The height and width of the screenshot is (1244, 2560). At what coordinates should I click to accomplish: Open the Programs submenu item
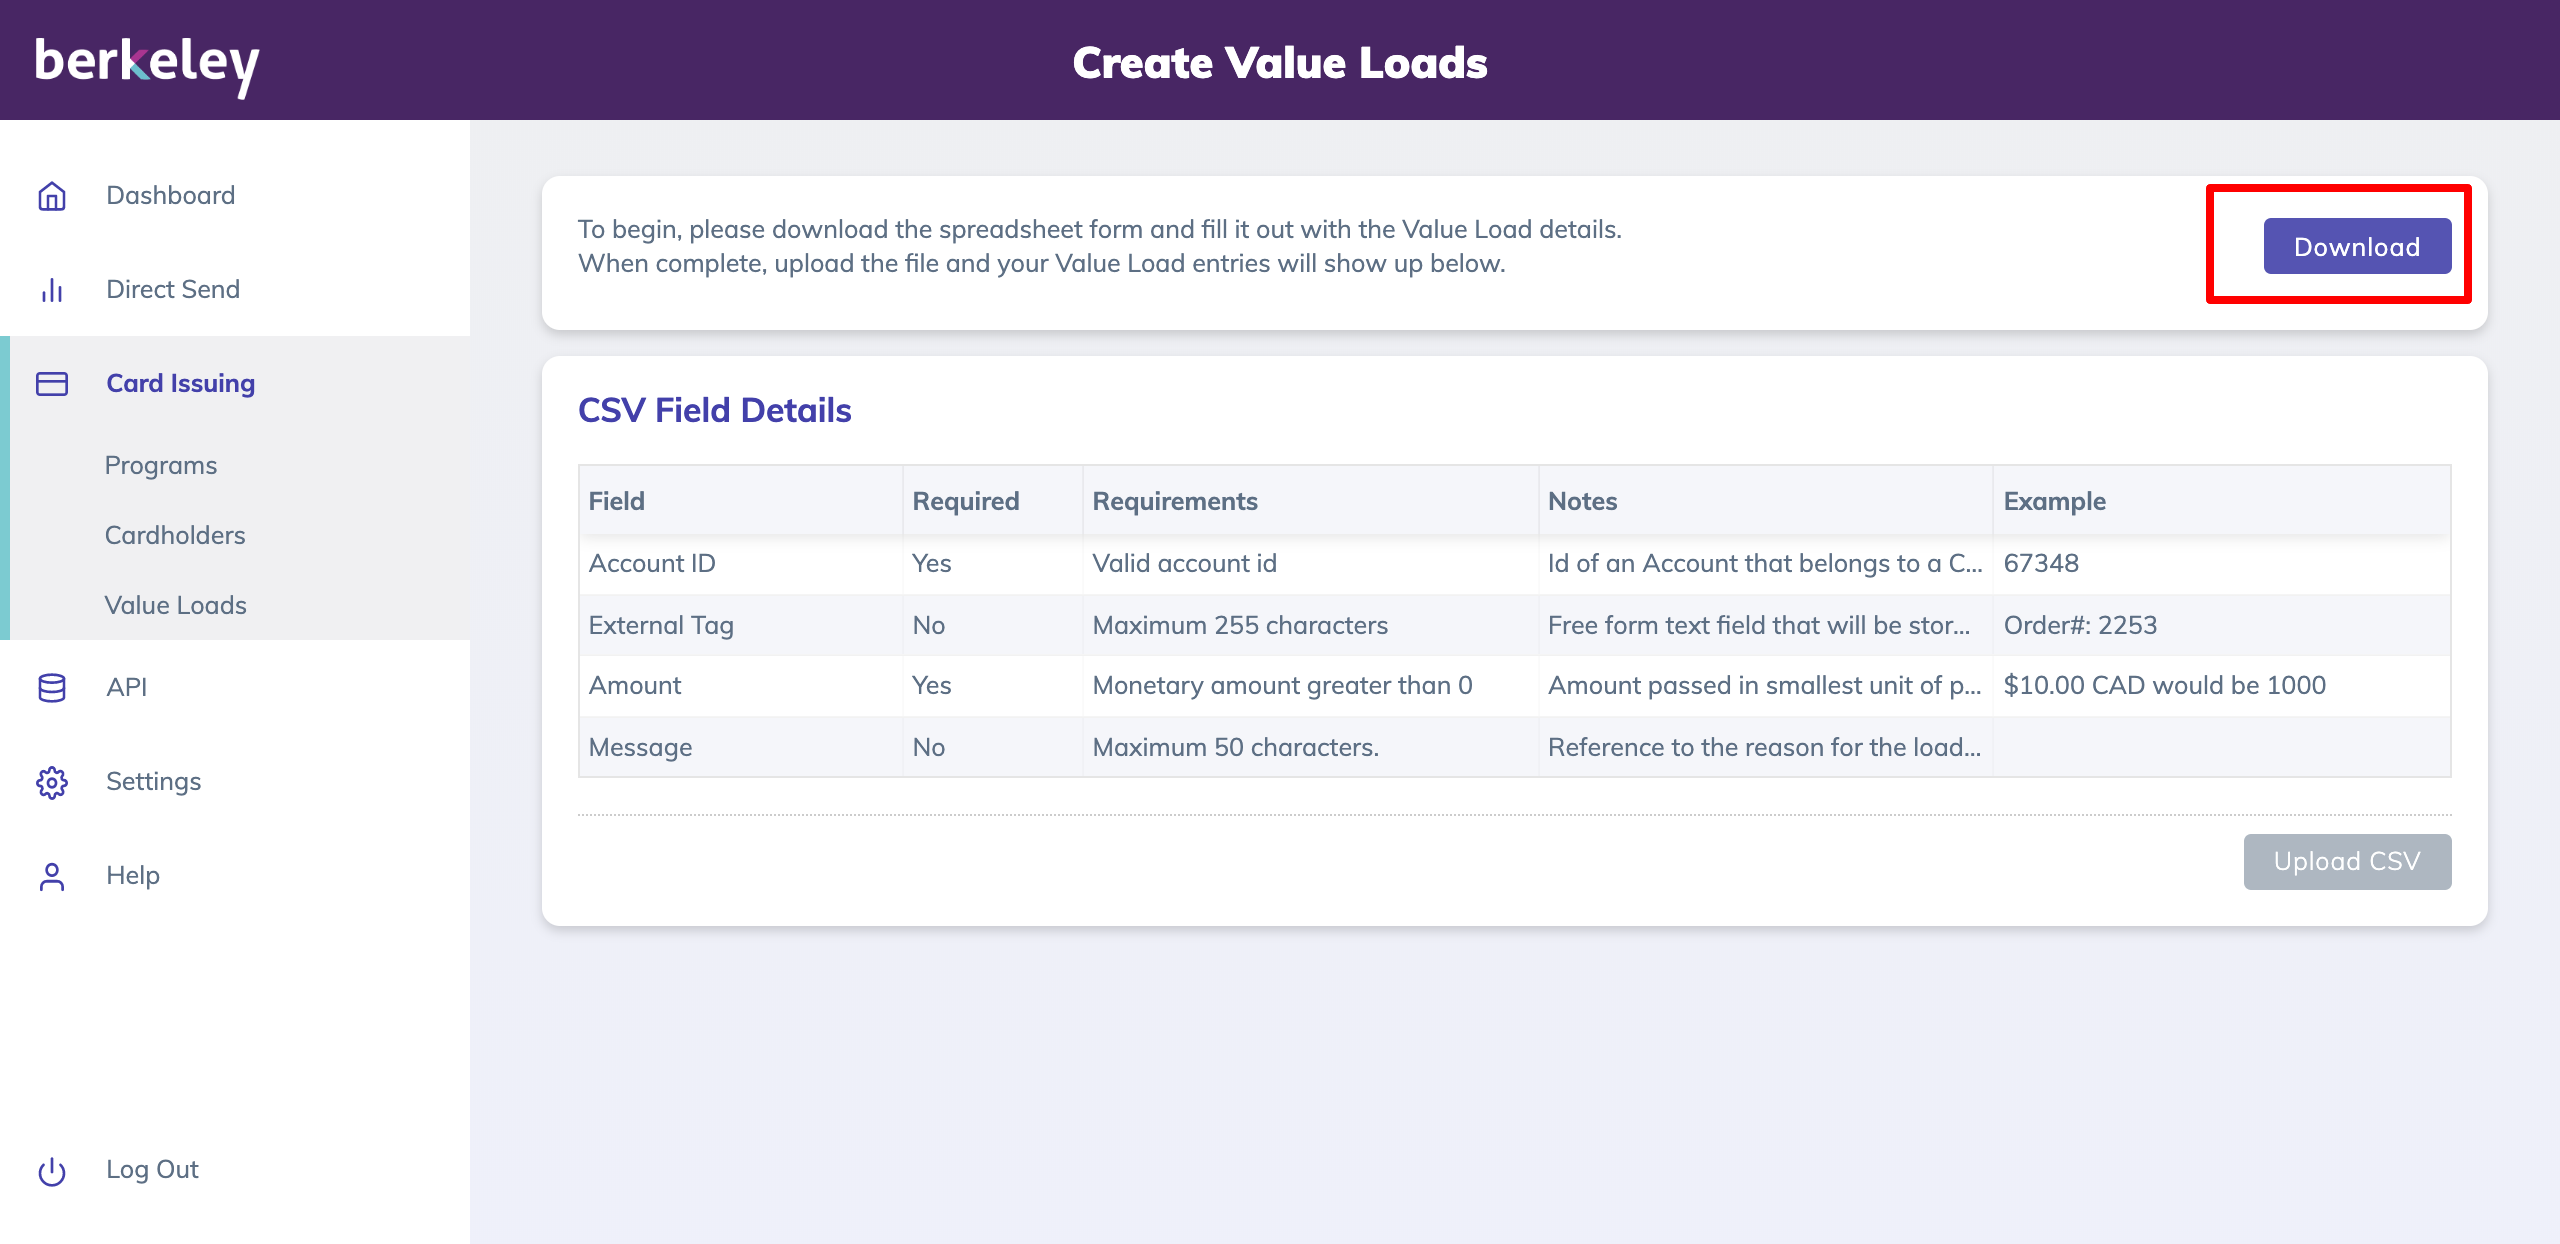[x=161, y=466]
